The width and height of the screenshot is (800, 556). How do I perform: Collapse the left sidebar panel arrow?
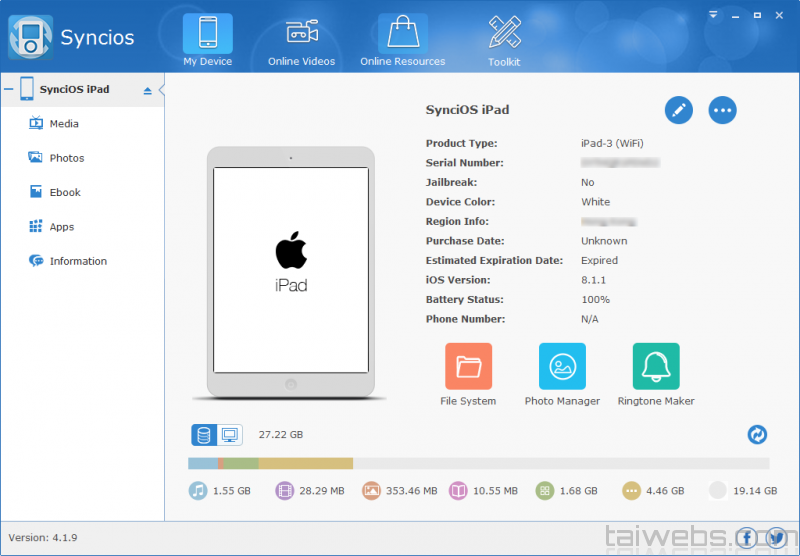(162, 90)
